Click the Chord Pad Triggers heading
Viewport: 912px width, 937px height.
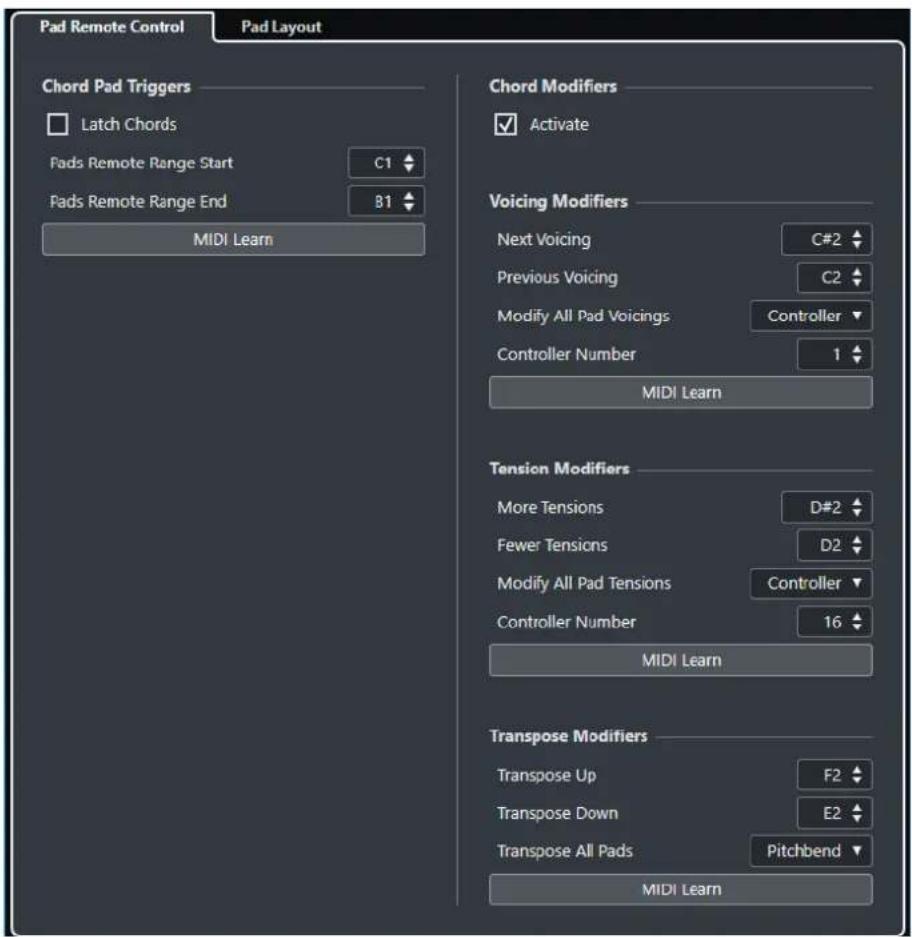pos(117,87)
